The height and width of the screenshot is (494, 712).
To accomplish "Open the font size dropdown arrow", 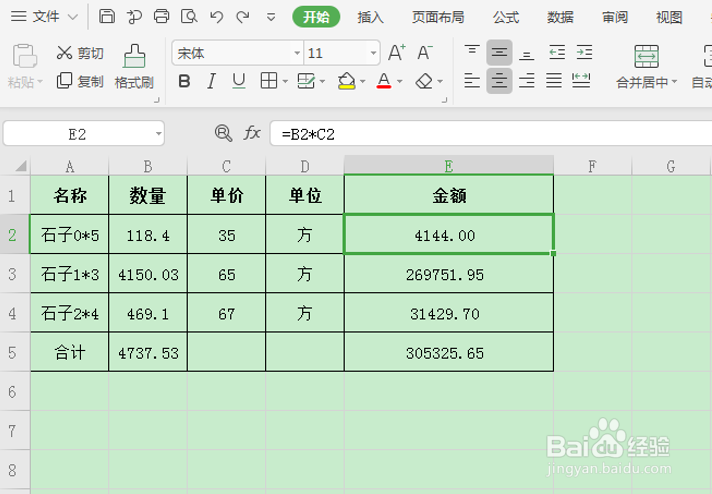I will [373, 53].
